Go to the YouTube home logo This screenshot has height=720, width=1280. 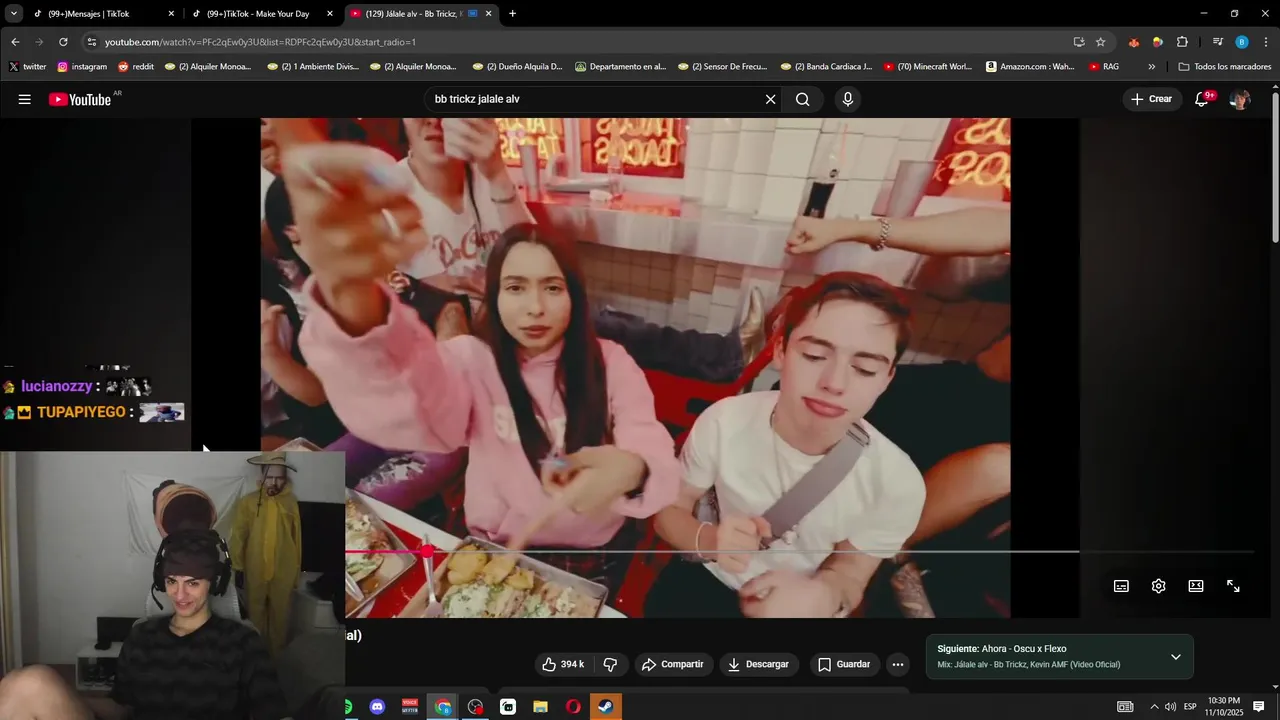pos(80,99)
